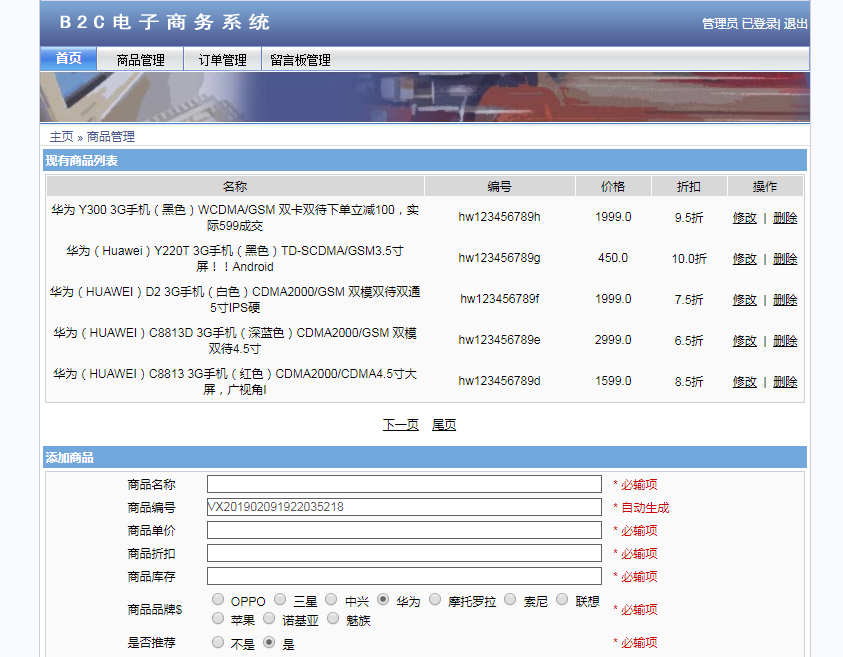Select the 三星 brand radio button

280,599
